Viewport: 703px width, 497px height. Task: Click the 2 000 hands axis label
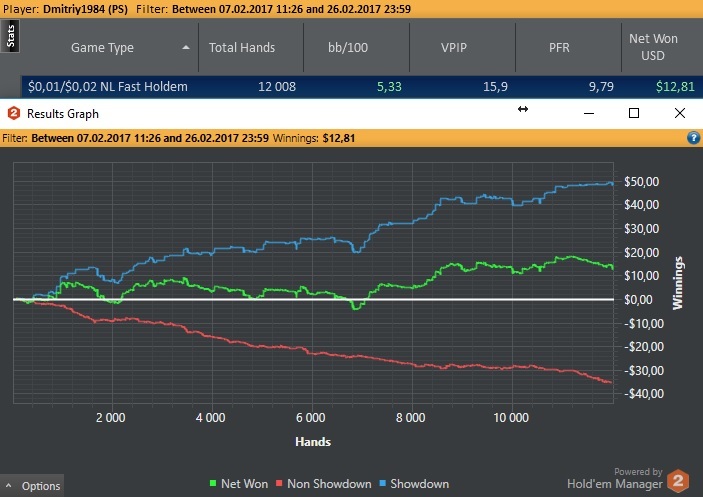point(111,418)
